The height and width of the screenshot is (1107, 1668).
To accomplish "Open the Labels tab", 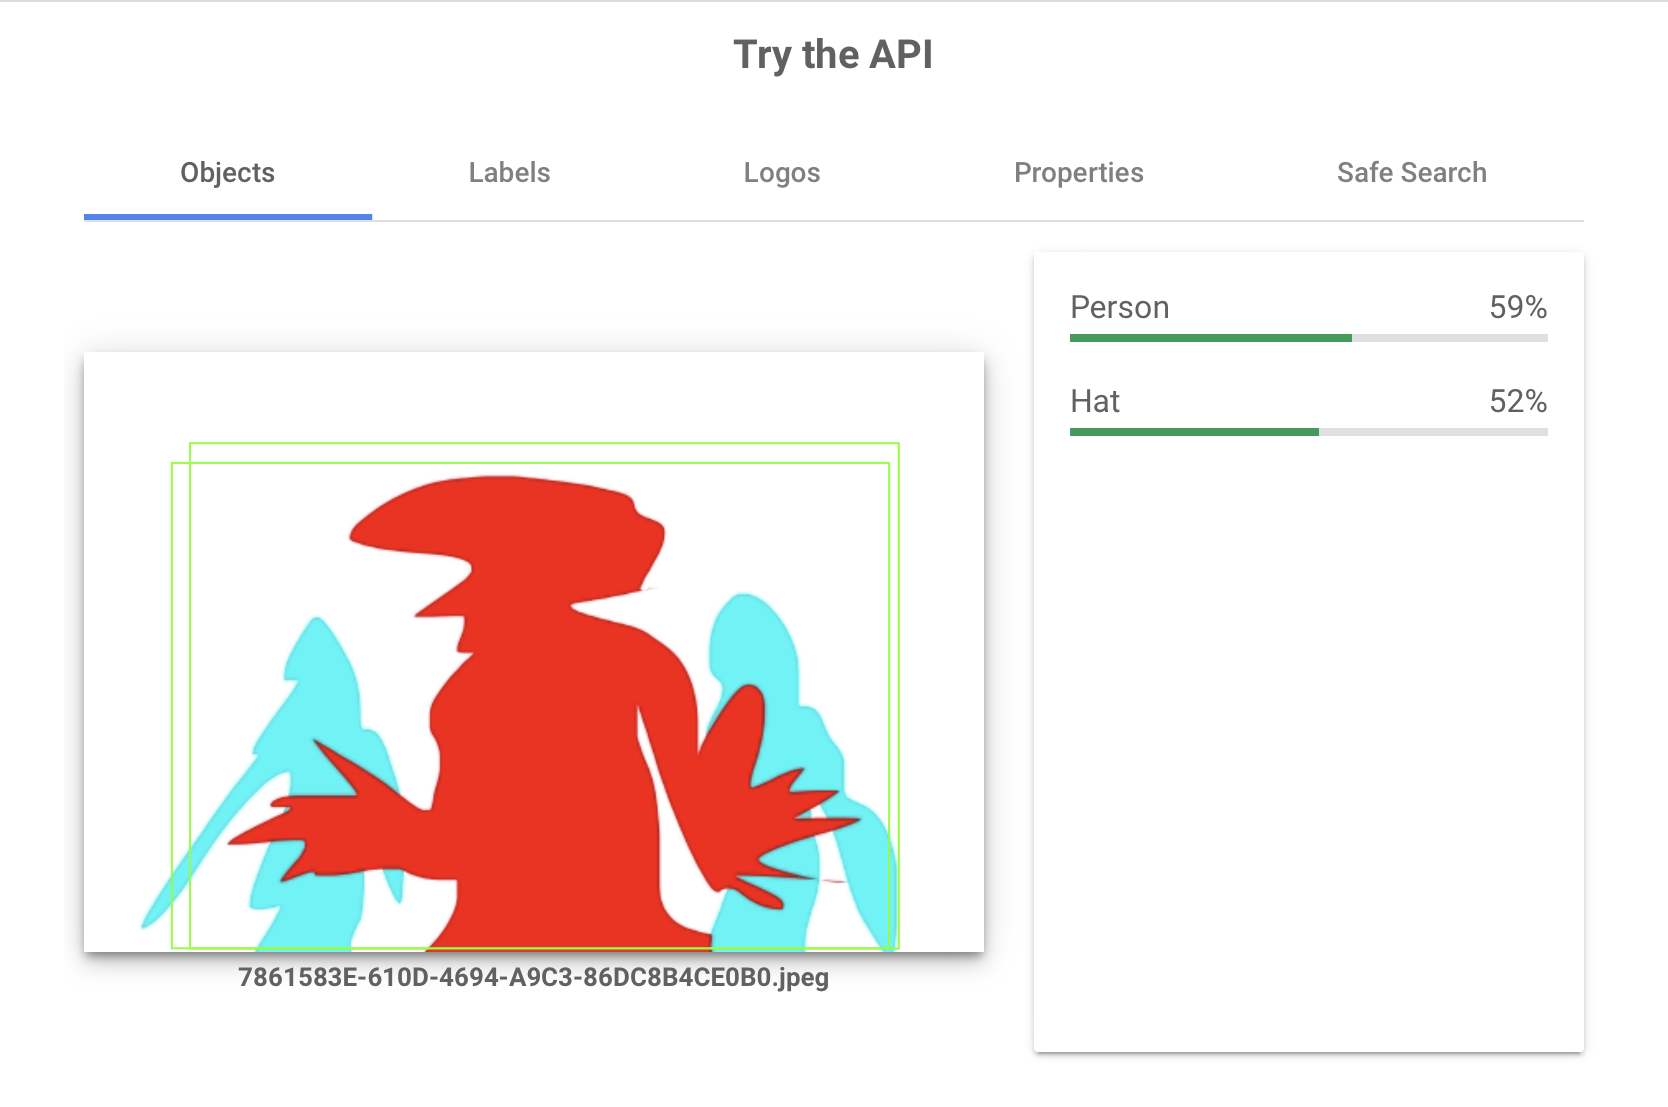I will (x=510, y=173).
